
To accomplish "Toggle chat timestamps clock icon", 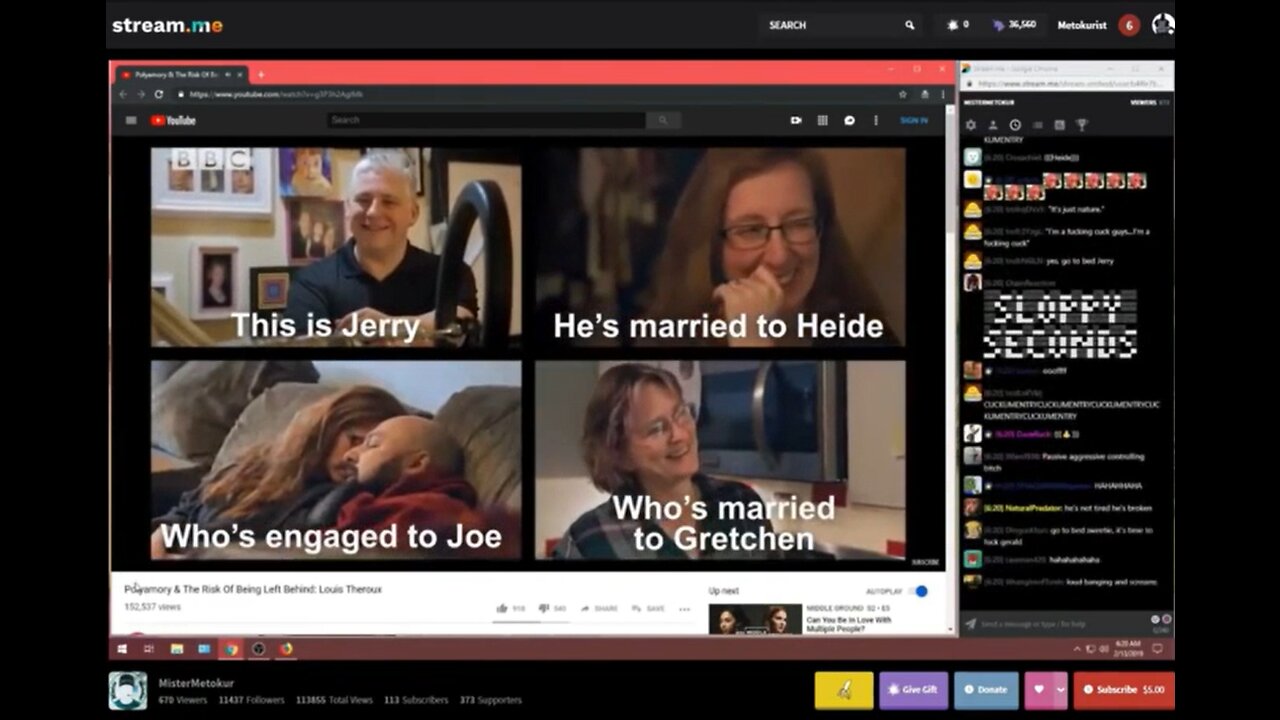I will [1015, 125].
